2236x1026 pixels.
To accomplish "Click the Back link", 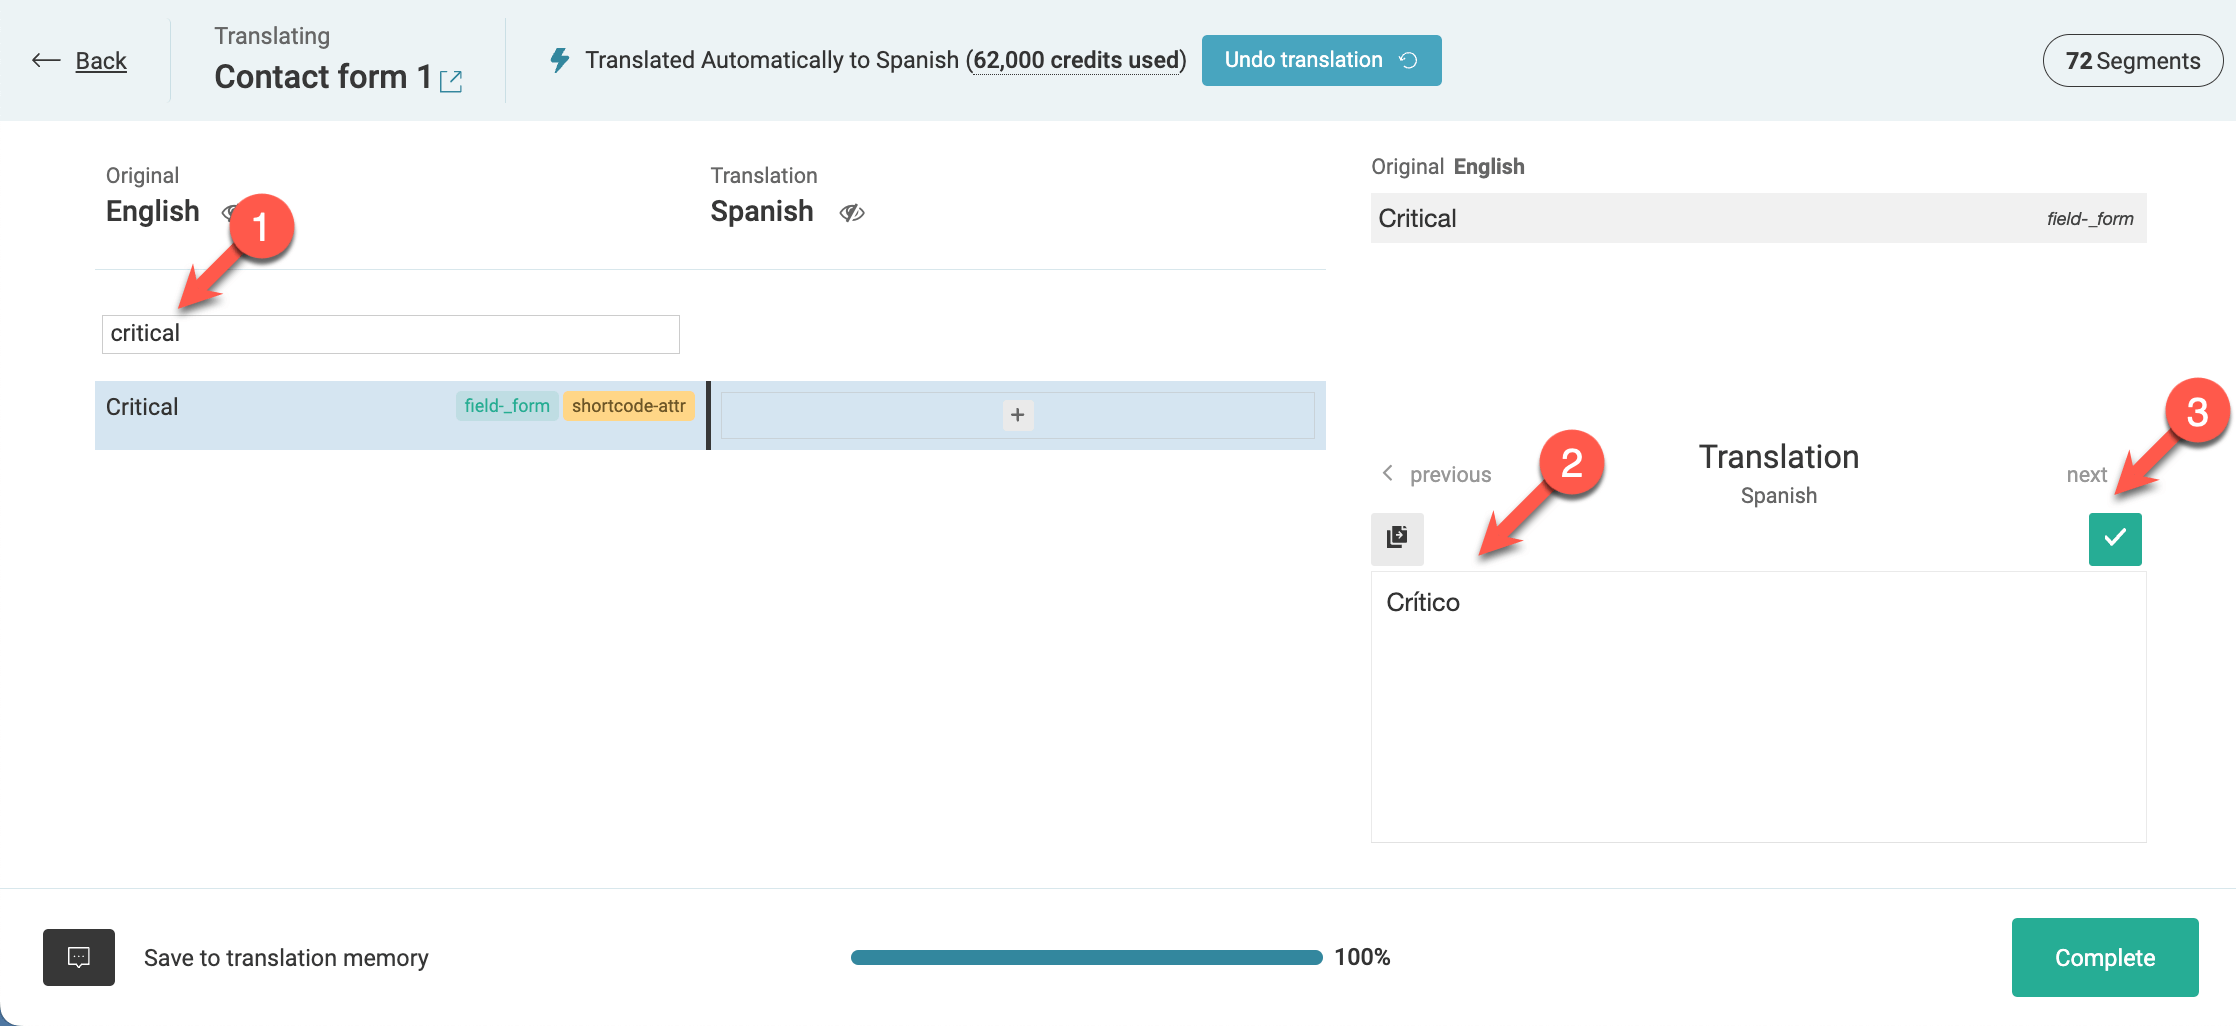I will click(101, 61).
